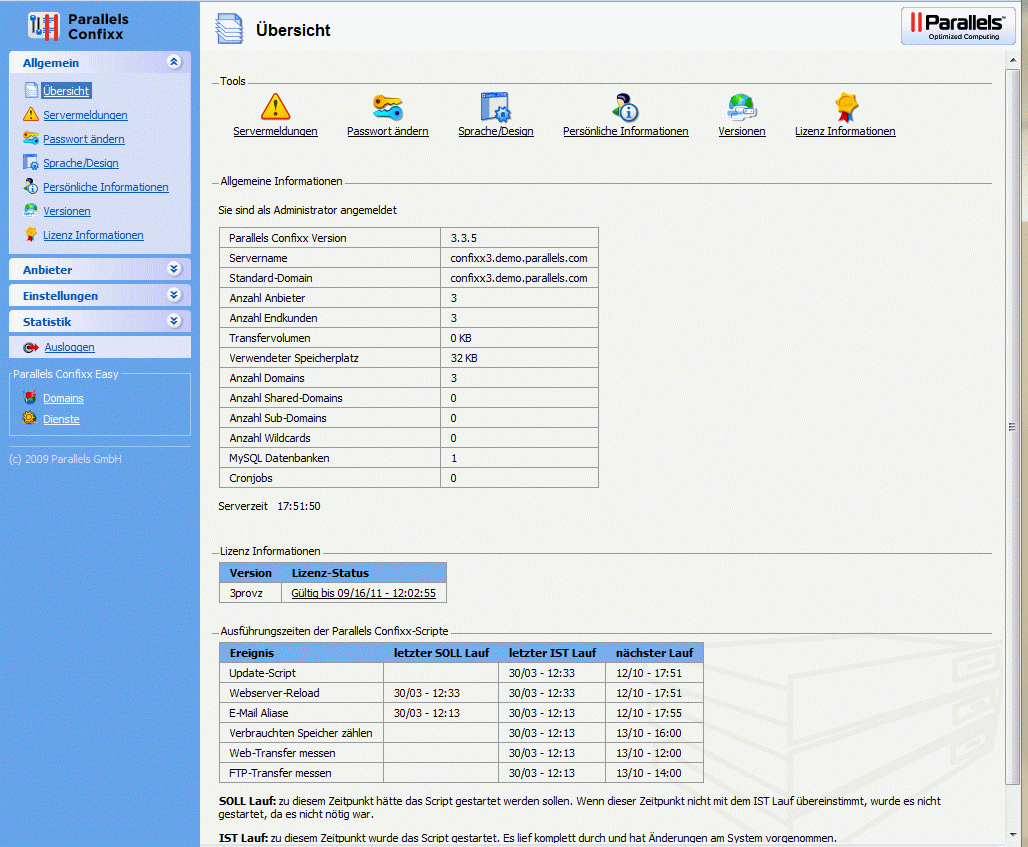Open Servermeldungen from the sidebar menu

coord(85,115)
